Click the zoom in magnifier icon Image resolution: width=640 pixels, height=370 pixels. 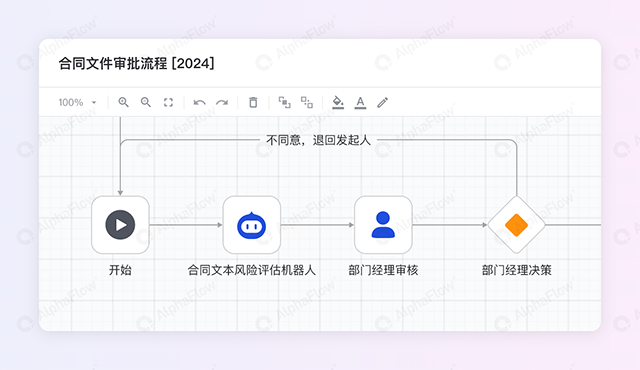tap(123, 102)
